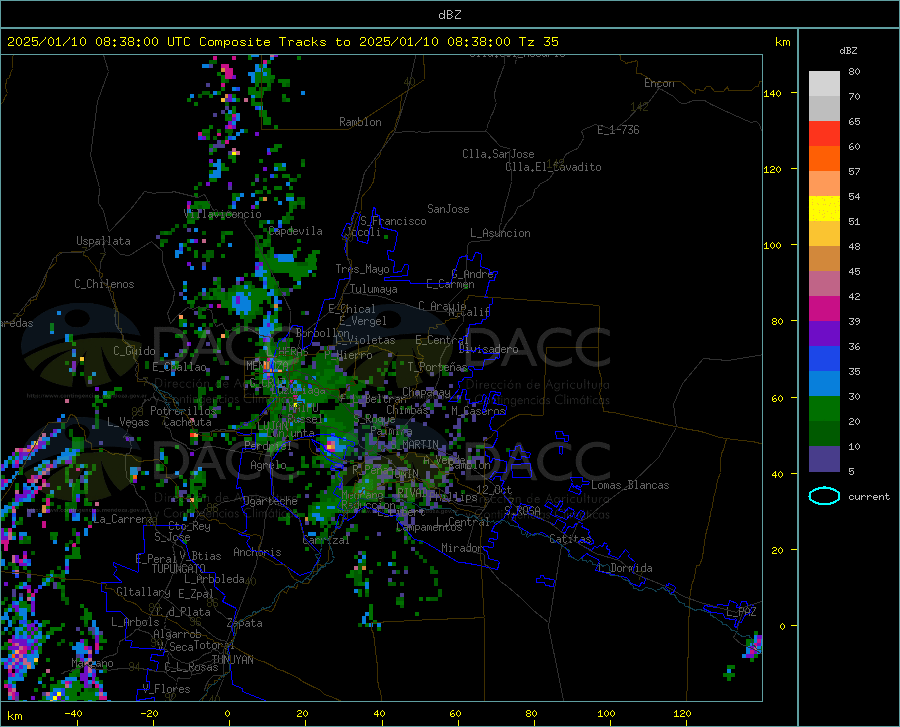The image size is (900, 727).
Task: Click the cyan 'current' track ellipse icon
Action: 824,496
